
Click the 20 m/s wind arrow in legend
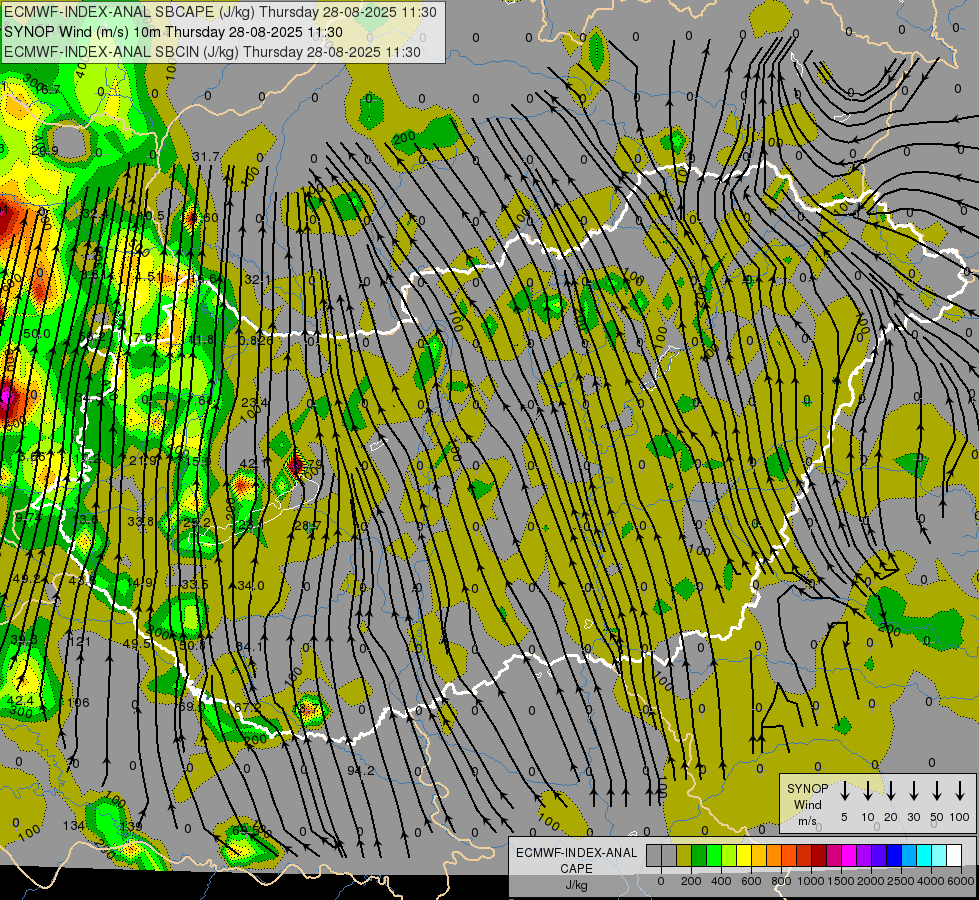click(890, 791)
